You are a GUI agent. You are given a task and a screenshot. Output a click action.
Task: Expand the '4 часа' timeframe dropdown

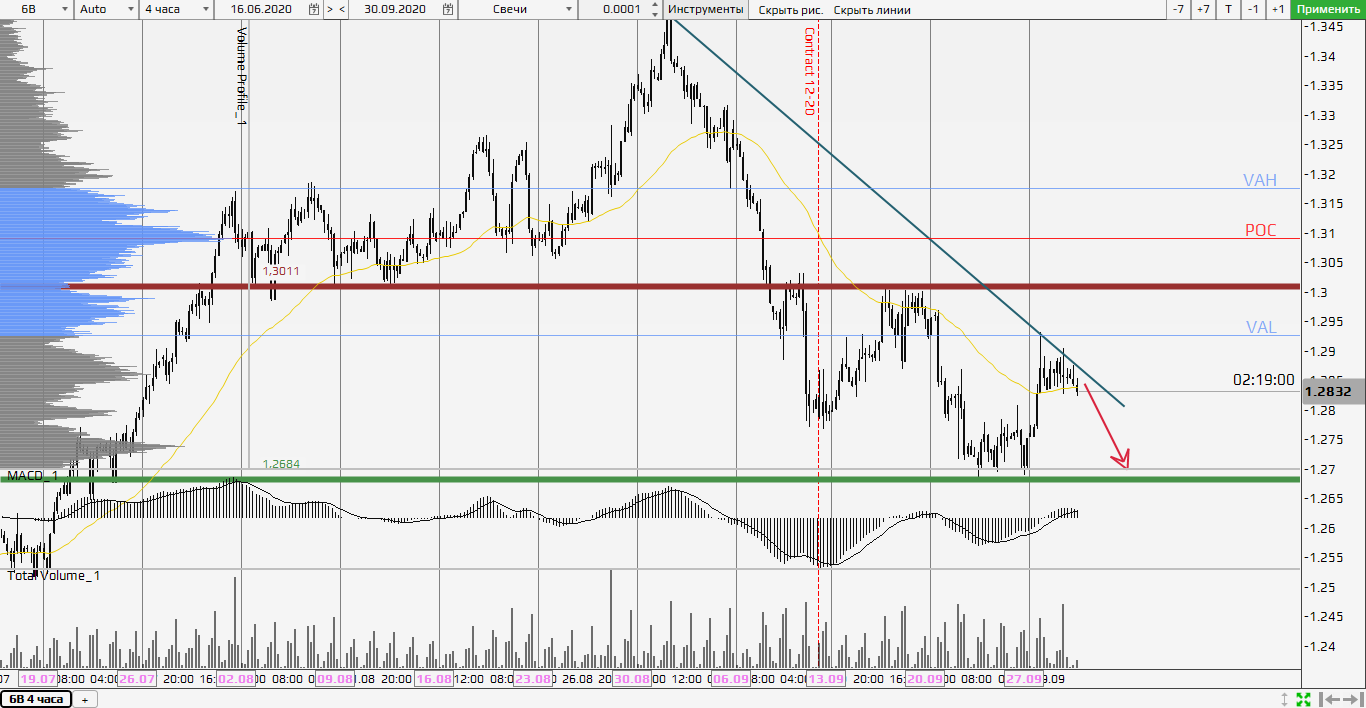(x=176, y=9)
